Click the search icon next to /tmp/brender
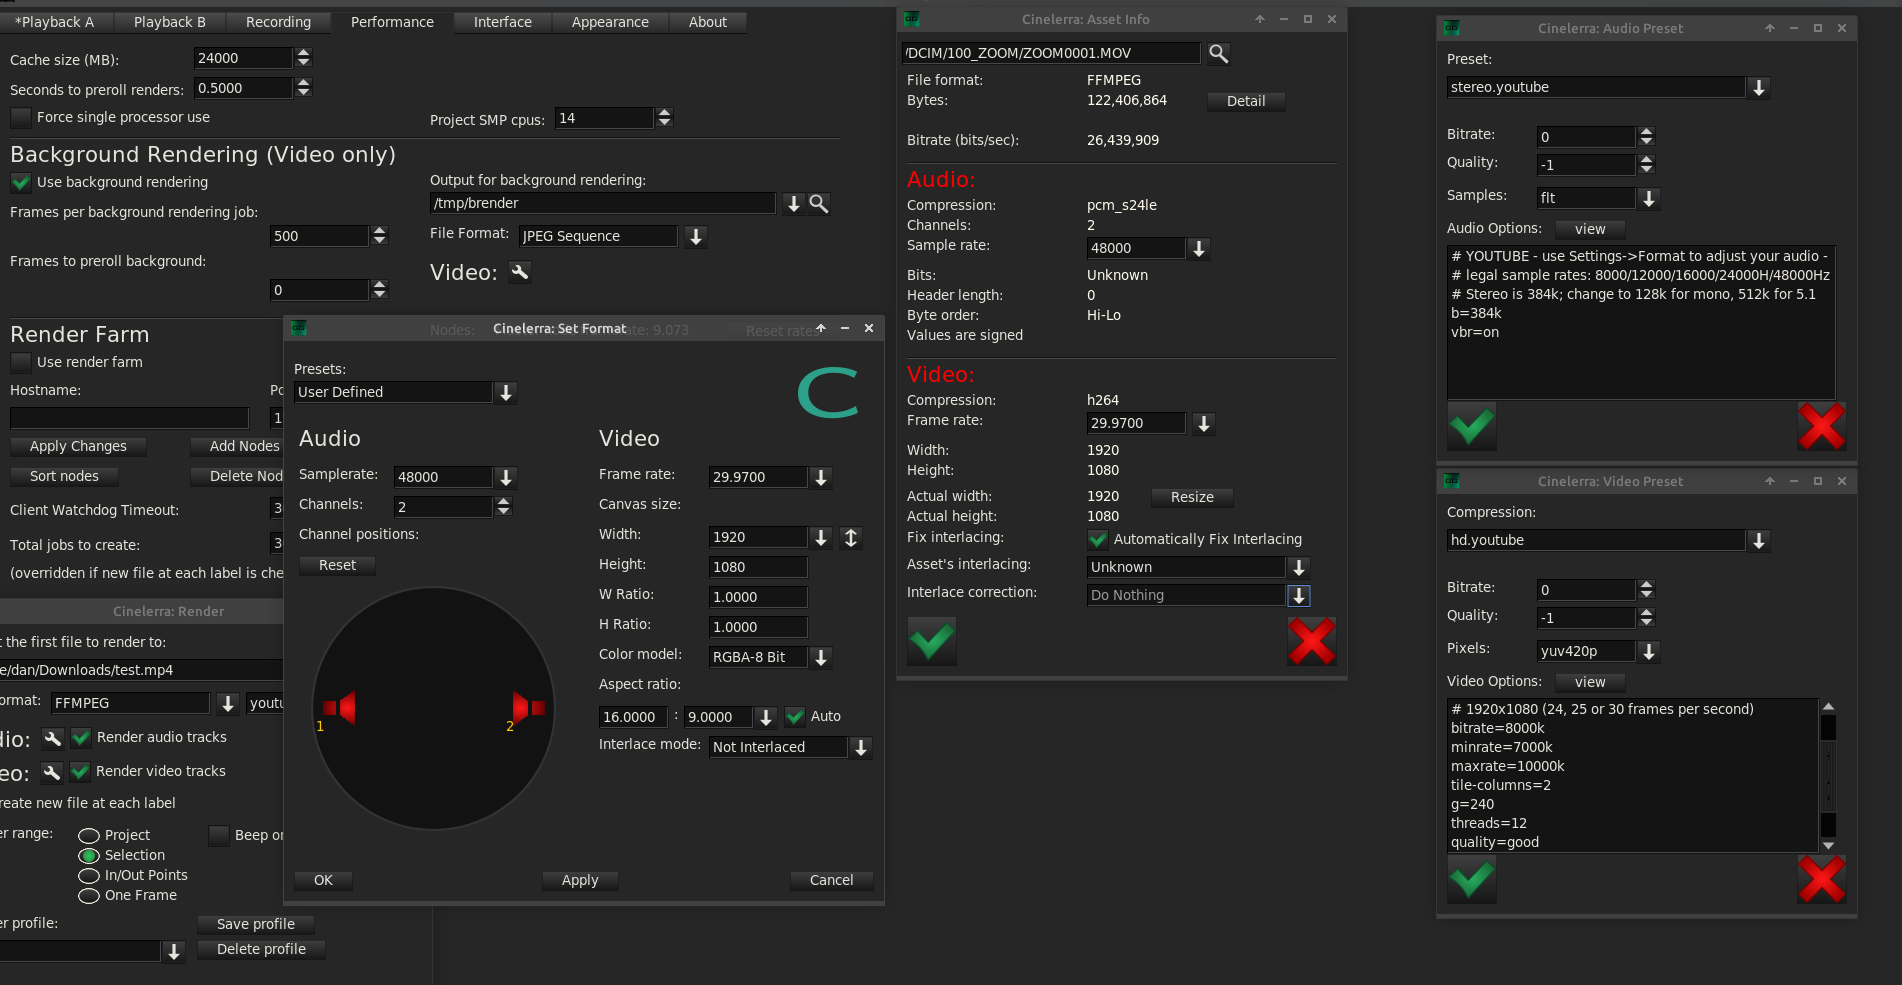This screenshot has width=1902, height=985. 819,204
